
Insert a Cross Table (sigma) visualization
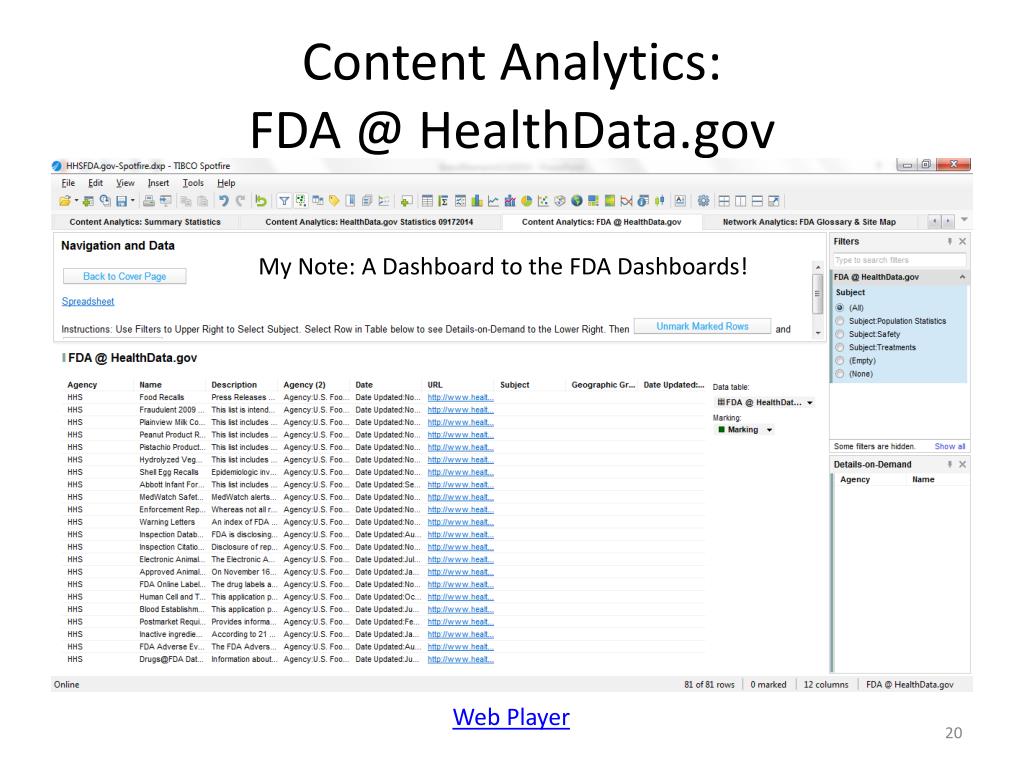[x=444, y=201]
